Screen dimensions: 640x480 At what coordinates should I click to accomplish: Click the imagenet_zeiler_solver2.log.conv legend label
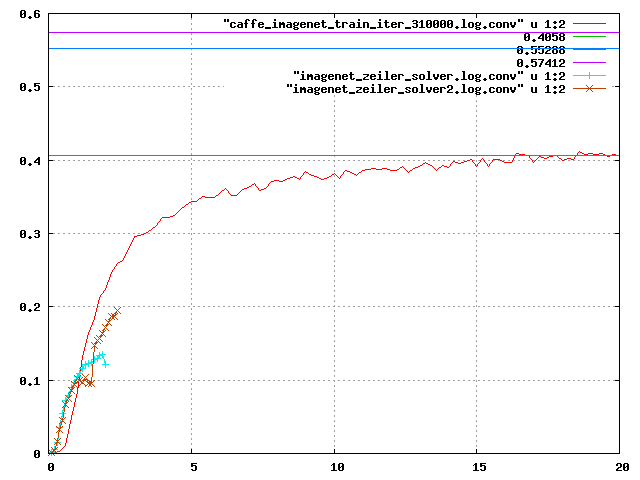[426, 89]
